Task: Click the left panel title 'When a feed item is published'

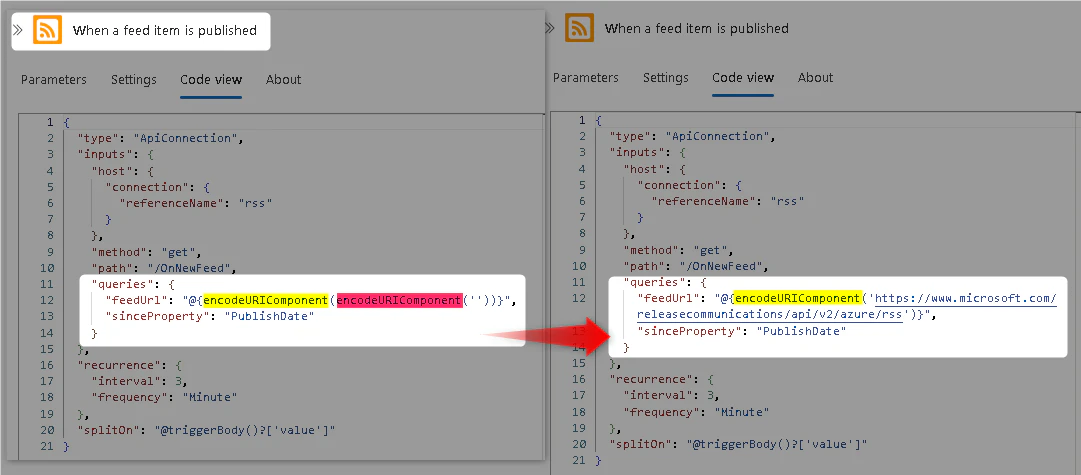Action: click(x=165, y=30)
